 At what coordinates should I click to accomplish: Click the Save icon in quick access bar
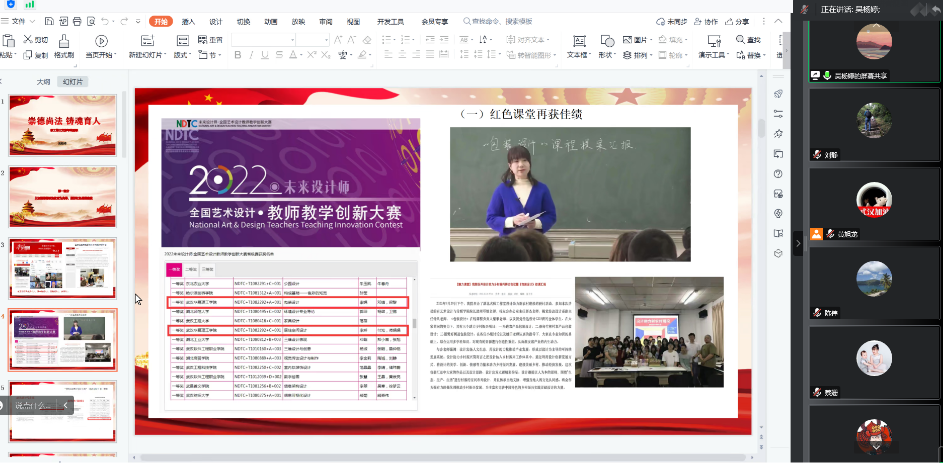pos(48,20)
